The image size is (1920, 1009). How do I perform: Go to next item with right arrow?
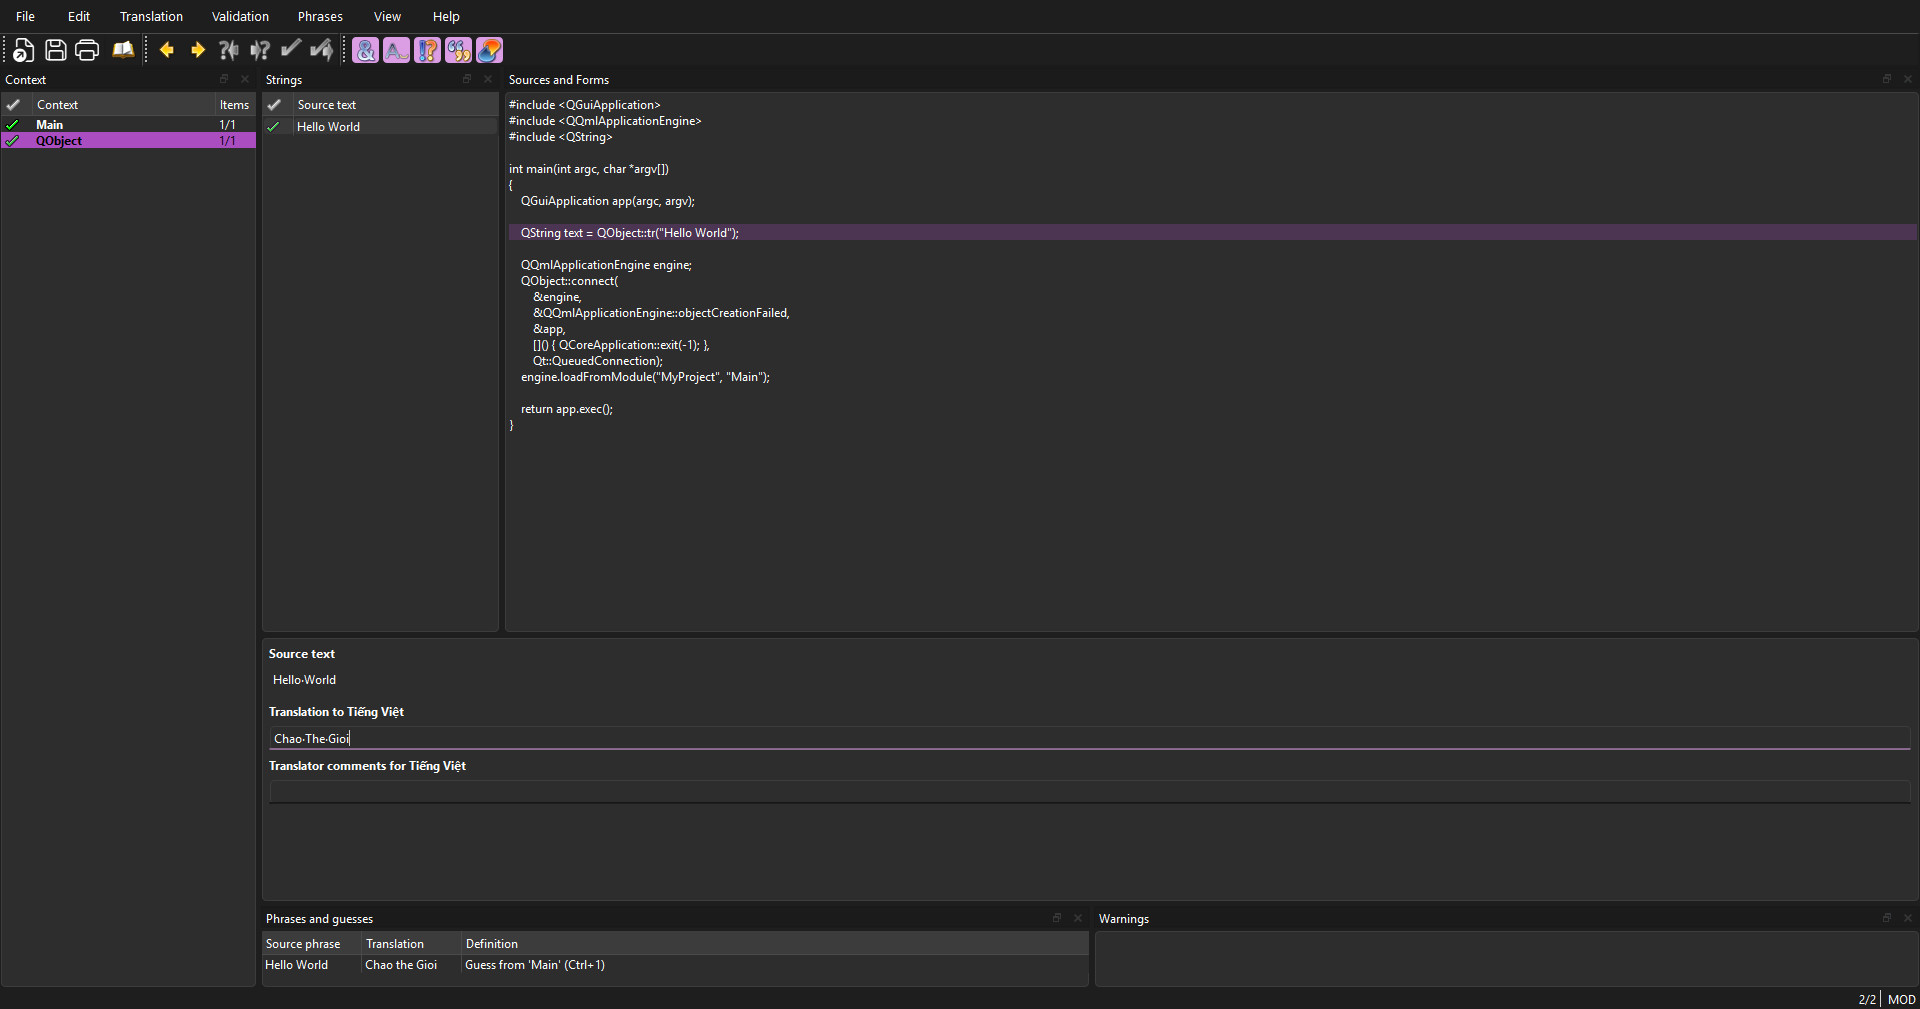[x=198, y=50]
